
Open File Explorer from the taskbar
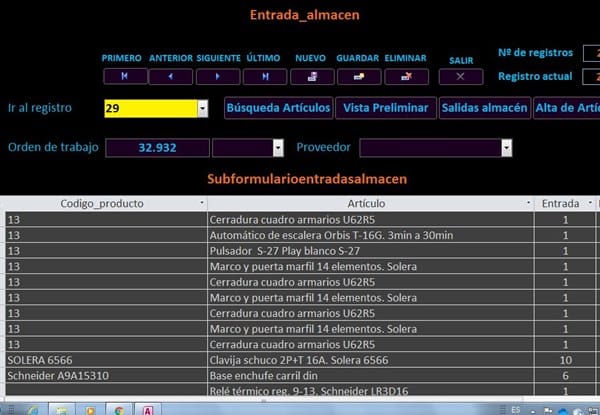coord(62,410)
